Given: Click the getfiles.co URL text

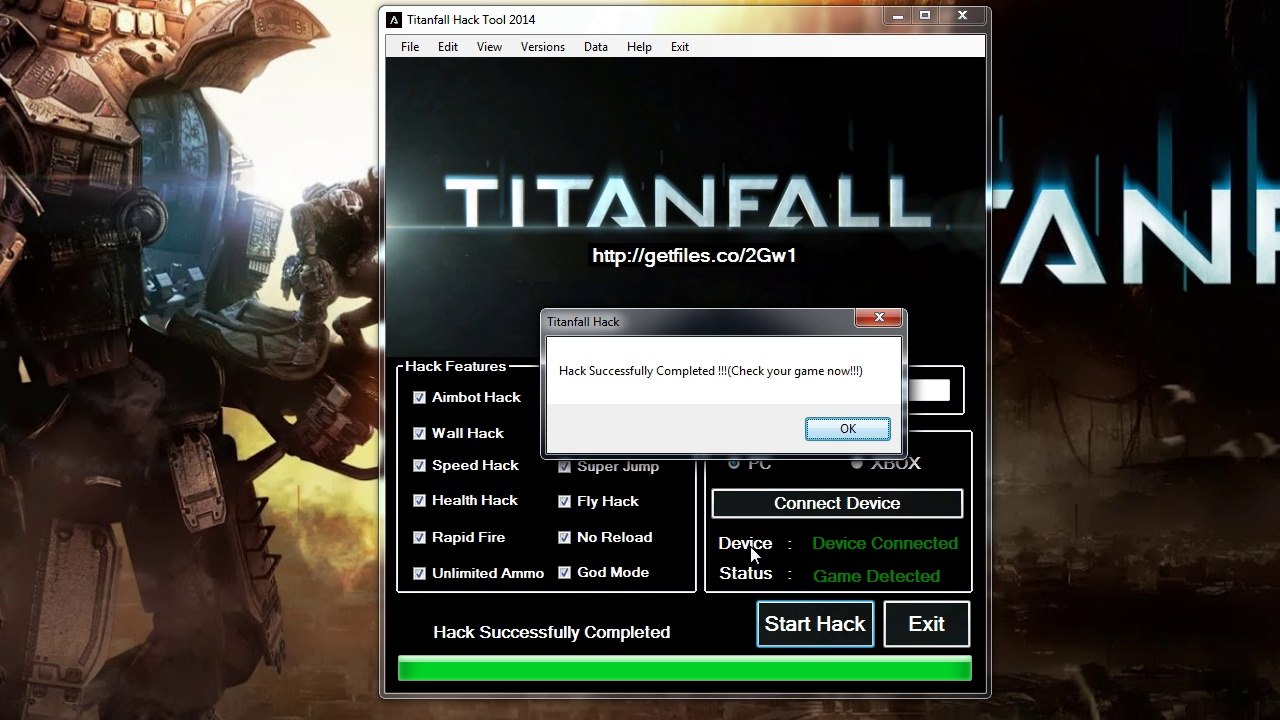Looking at the screenshot, I should (694, 255).
